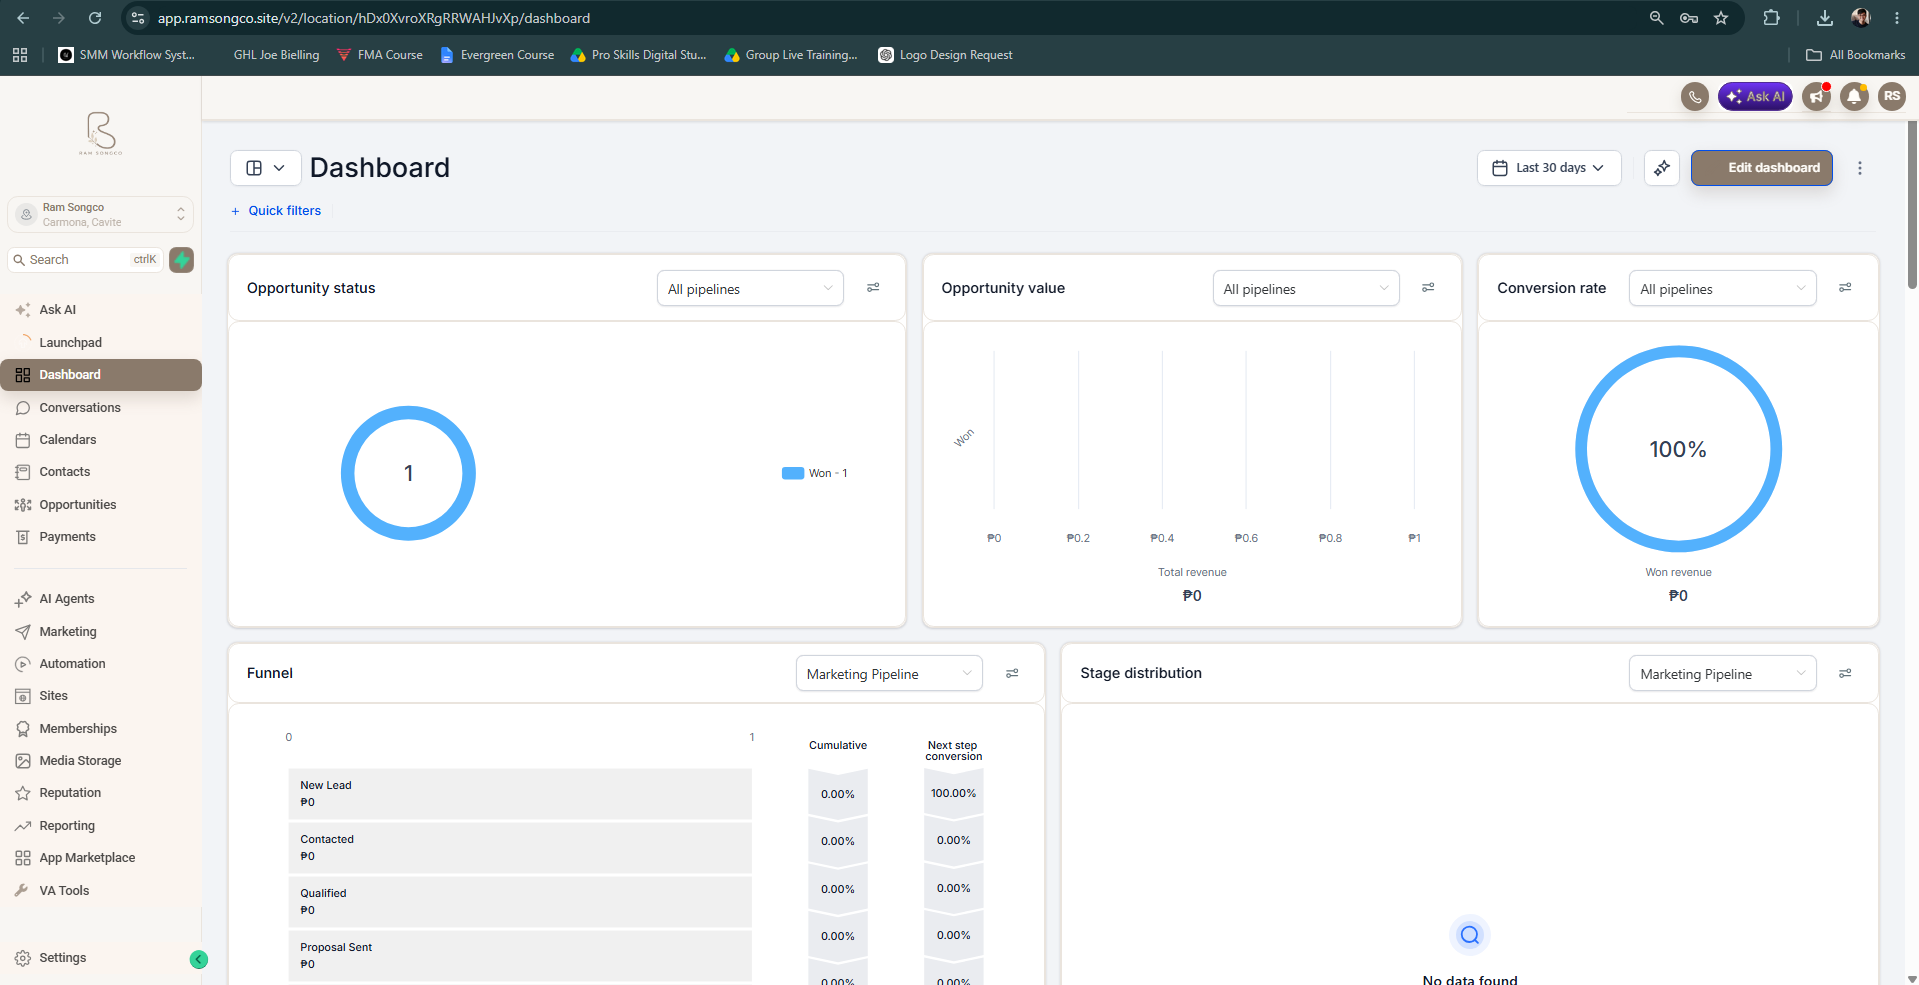The height and width of the screenshot is (985, 1919).
Task: Bookmark this page with star icon
Action: (1721, 18)
